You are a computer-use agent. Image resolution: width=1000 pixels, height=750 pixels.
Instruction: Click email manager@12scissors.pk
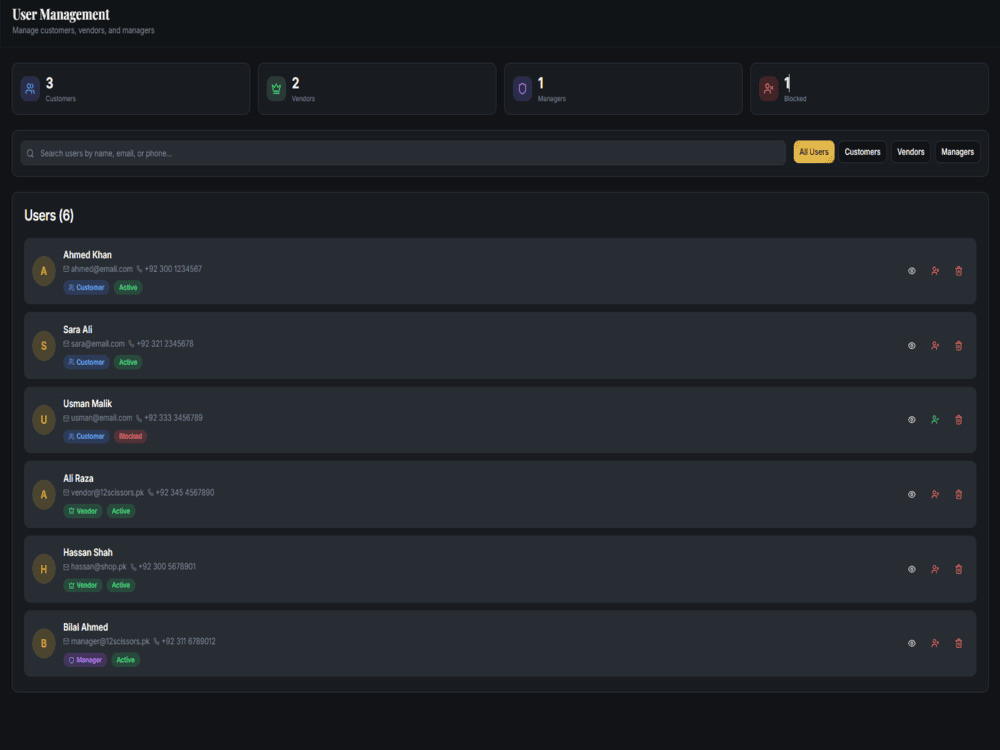tap(110, 642)
